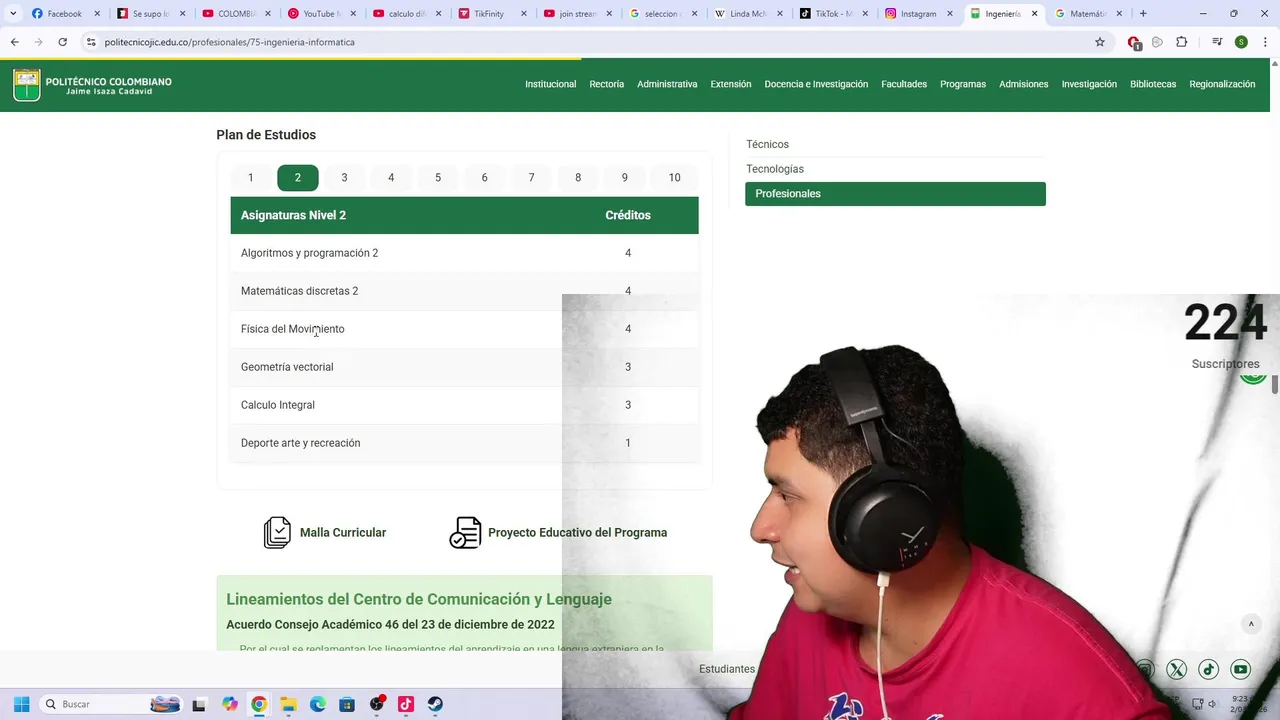The width and height of the screenshot is (1280, 720).
Task: Click the Geometría vectorial row
Action: 464,367
